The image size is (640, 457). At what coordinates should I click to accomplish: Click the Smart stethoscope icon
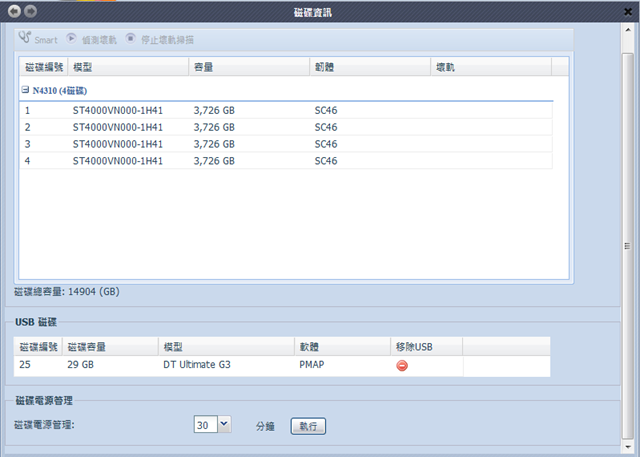click(x=24, y=37)
